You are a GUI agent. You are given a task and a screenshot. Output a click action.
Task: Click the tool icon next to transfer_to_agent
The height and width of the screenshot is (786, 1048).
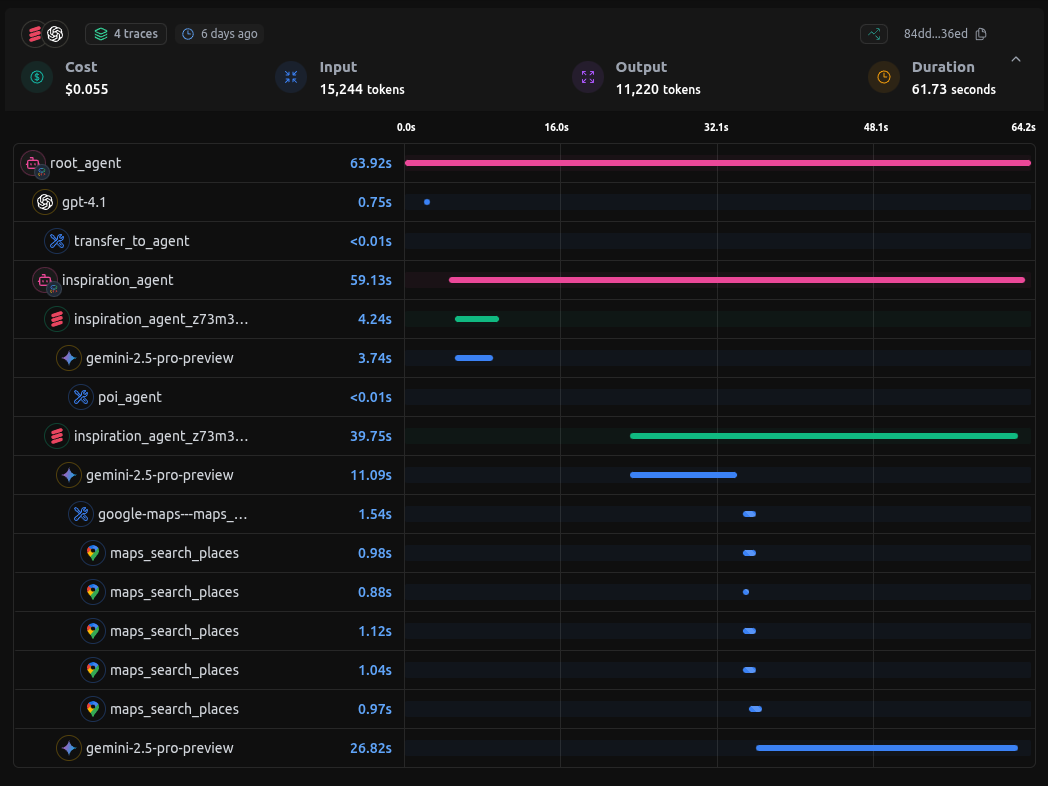coord(56,240)
